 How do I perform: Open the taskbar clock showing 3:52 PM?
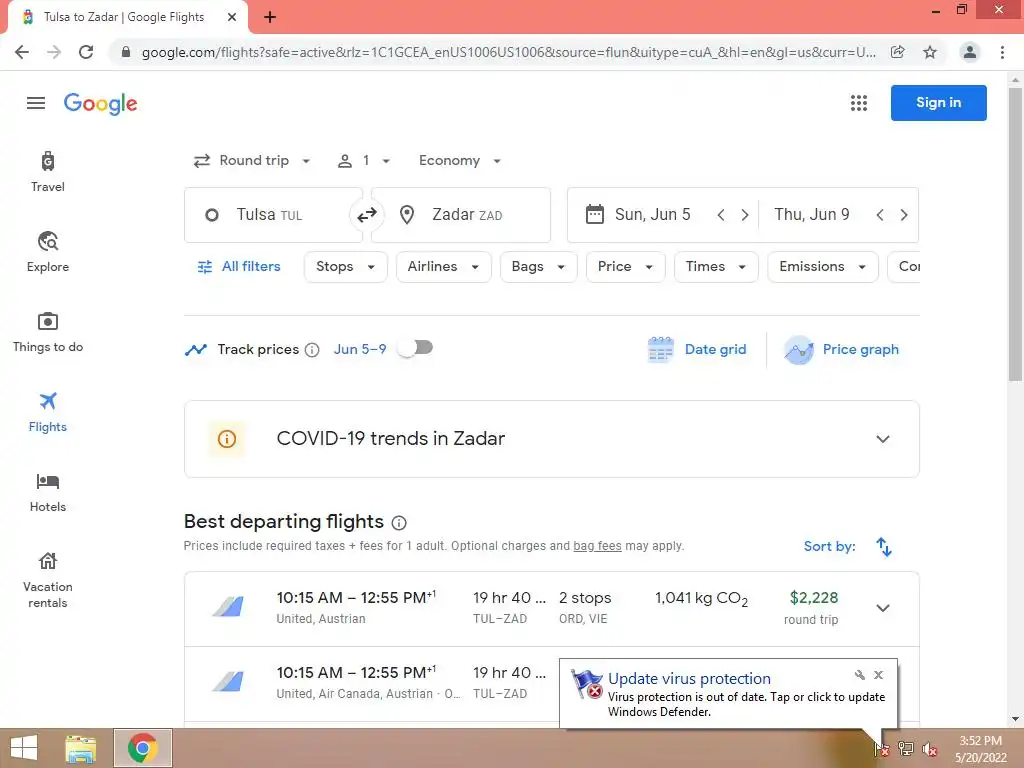(980, 749)
